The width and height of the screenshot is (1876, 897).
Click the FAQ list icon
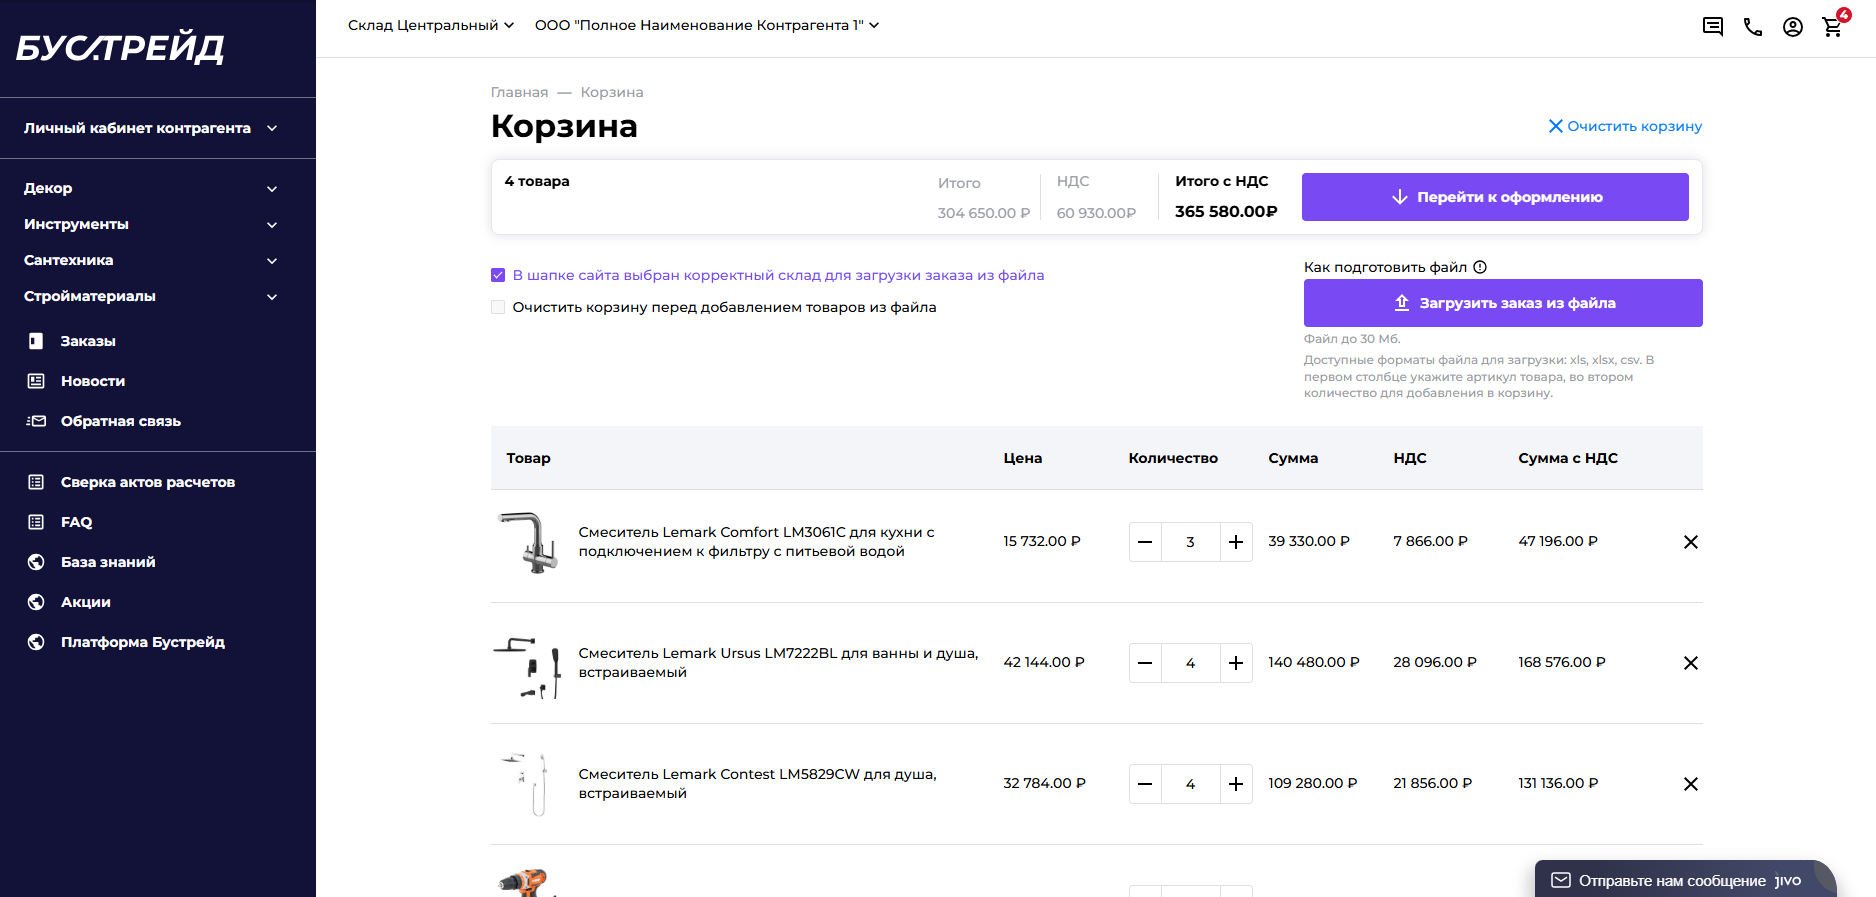click(36, 522)
